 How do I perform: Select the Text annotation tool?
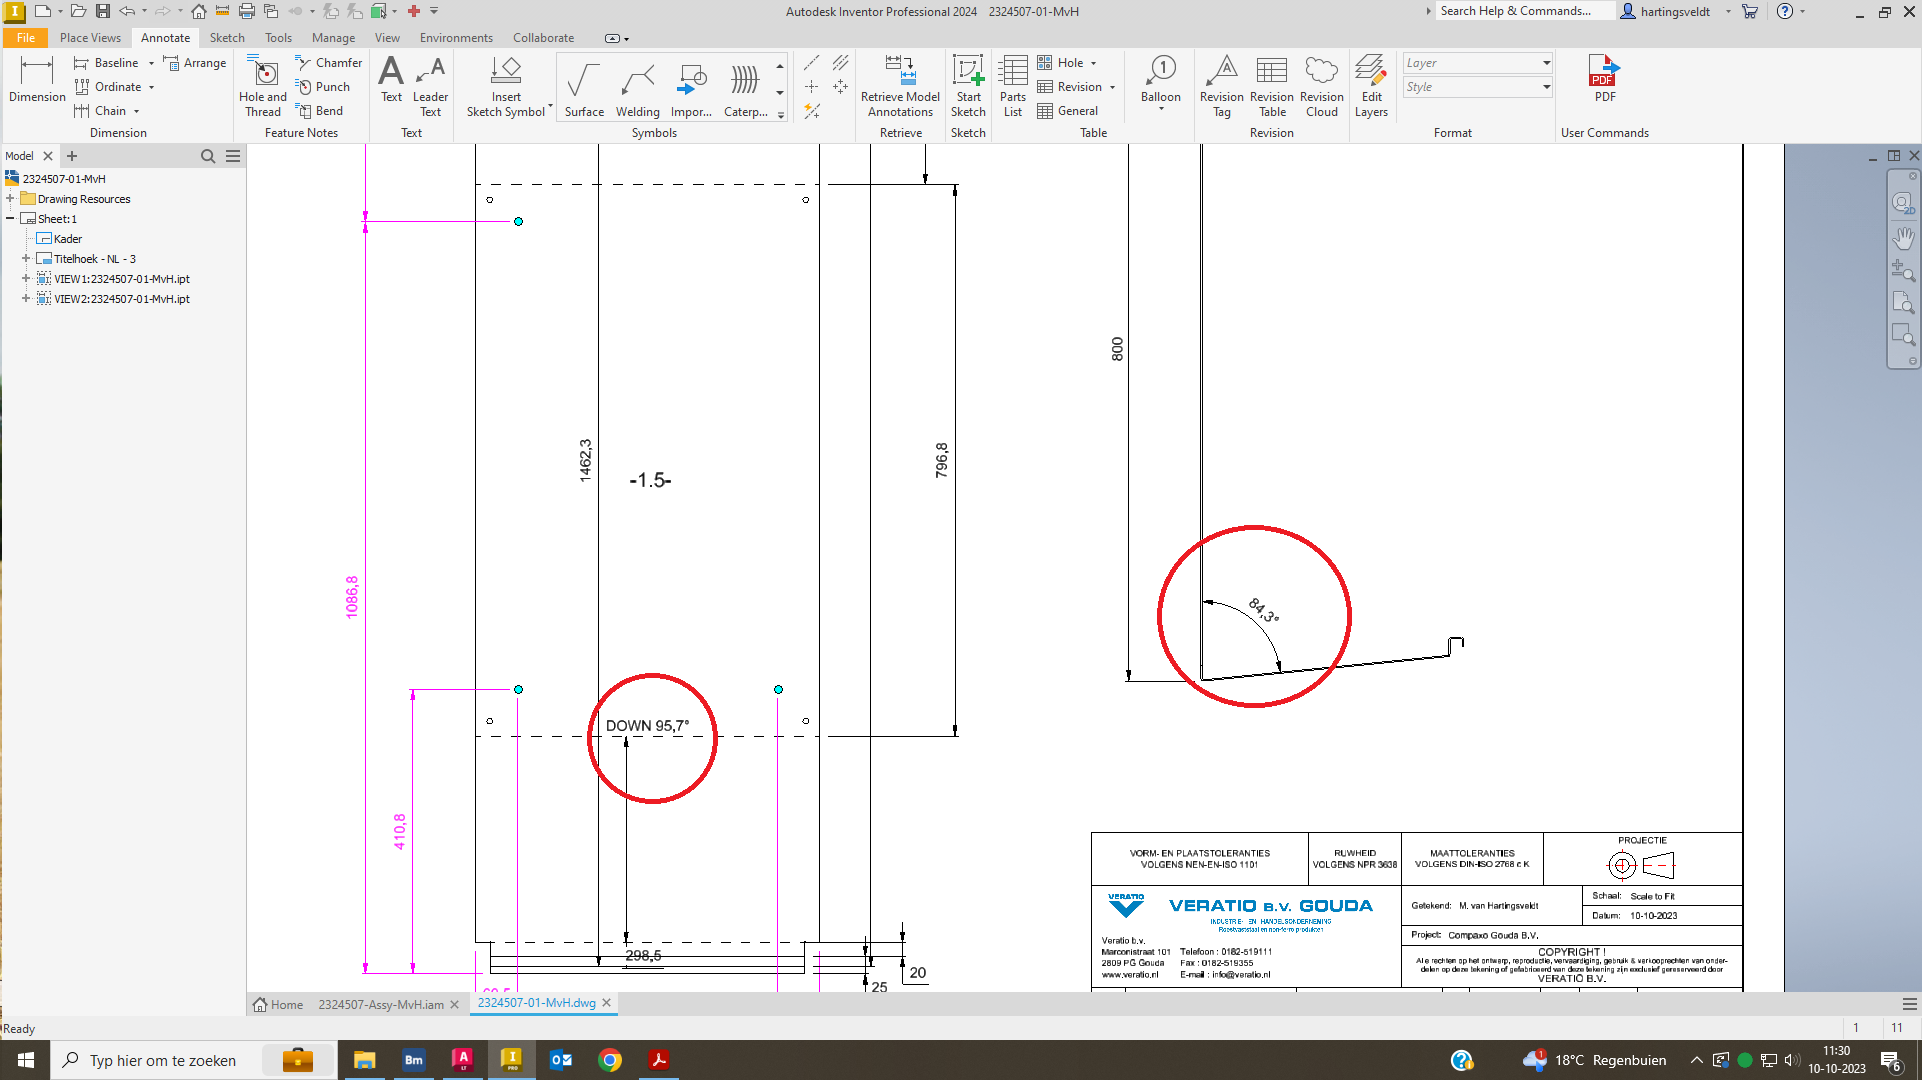[390, 86]
